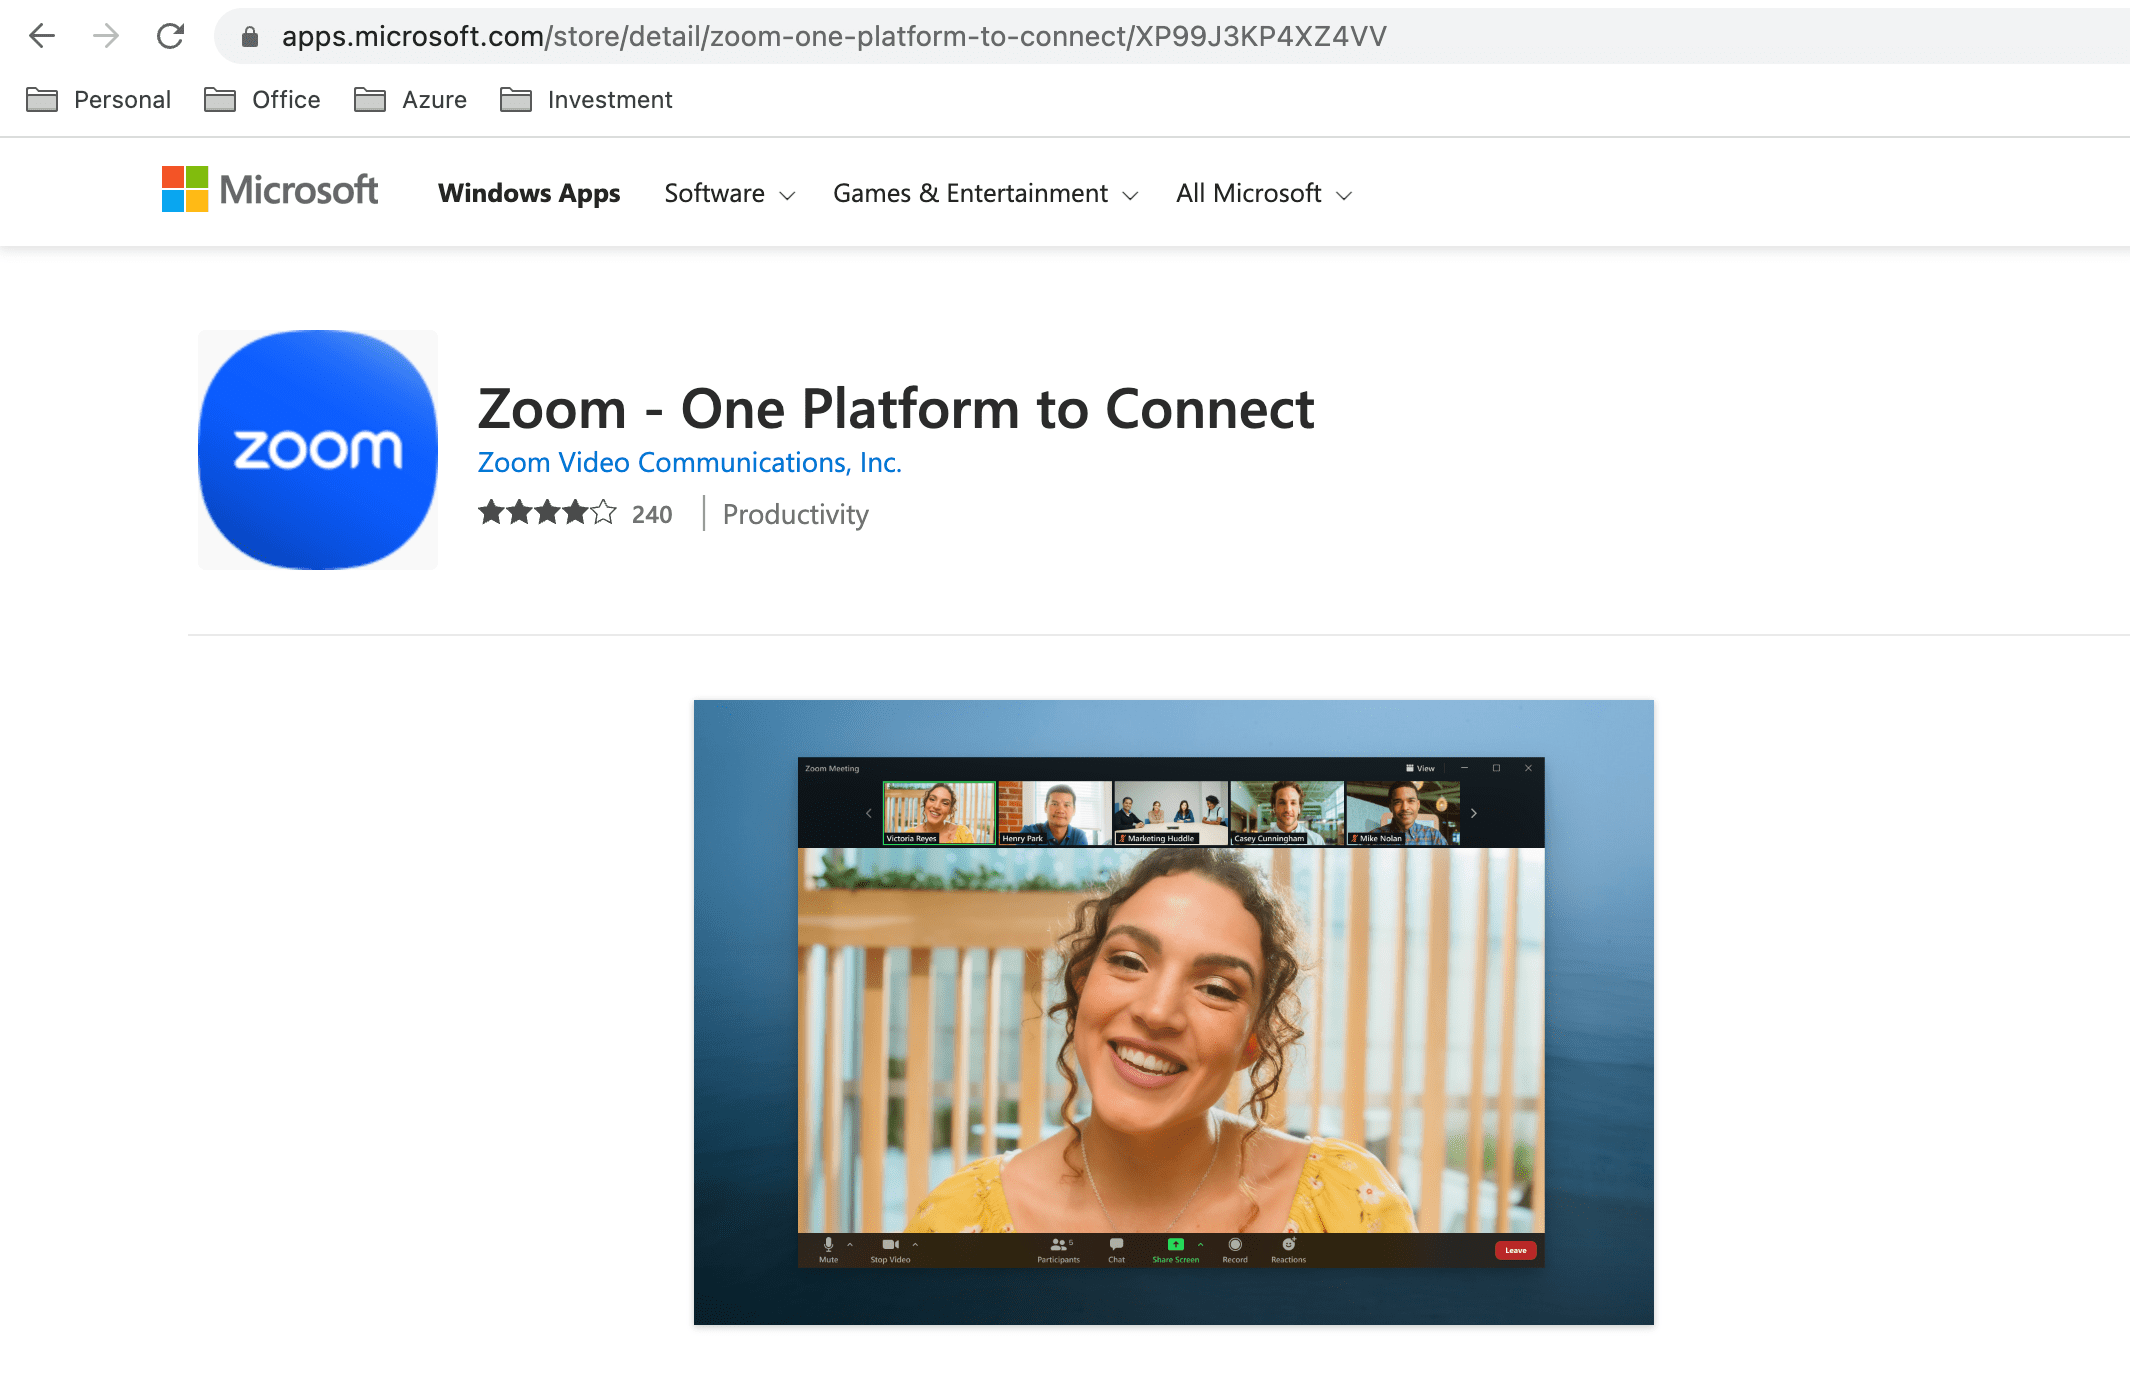This screenshot has width=2130, height=1382.
Task: Select the Windows Apps nav item
Action: pyautogui.click(x=529, y=194)
